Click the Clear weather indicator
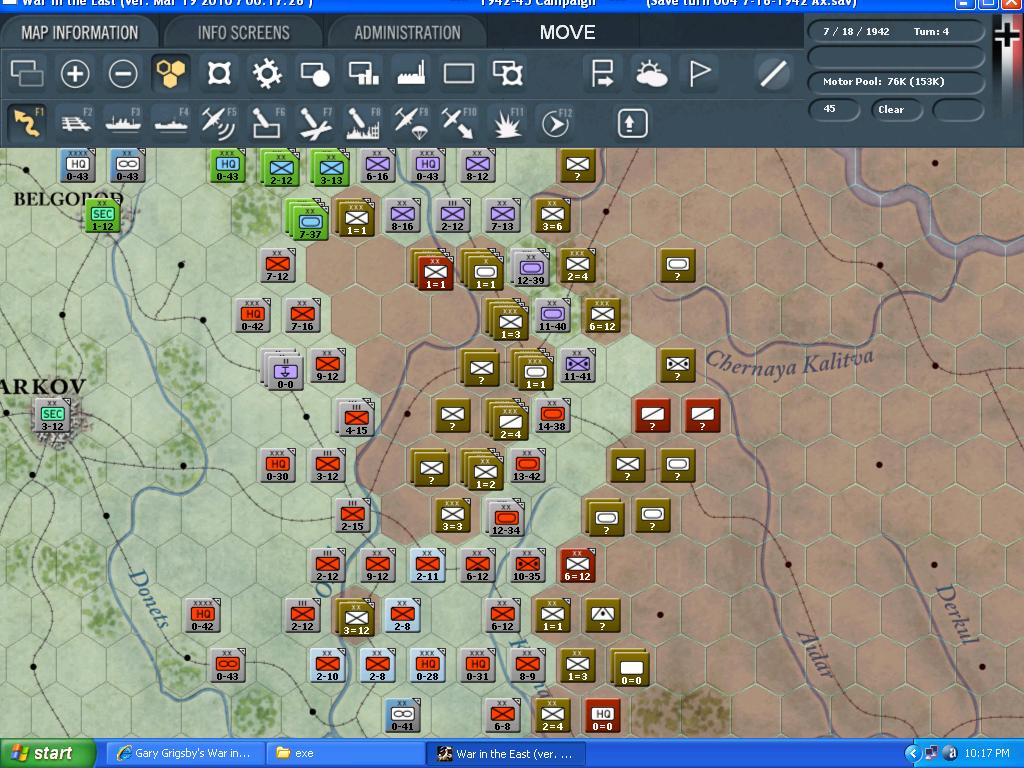This screenshot has width=1024, height=768. 896,110
